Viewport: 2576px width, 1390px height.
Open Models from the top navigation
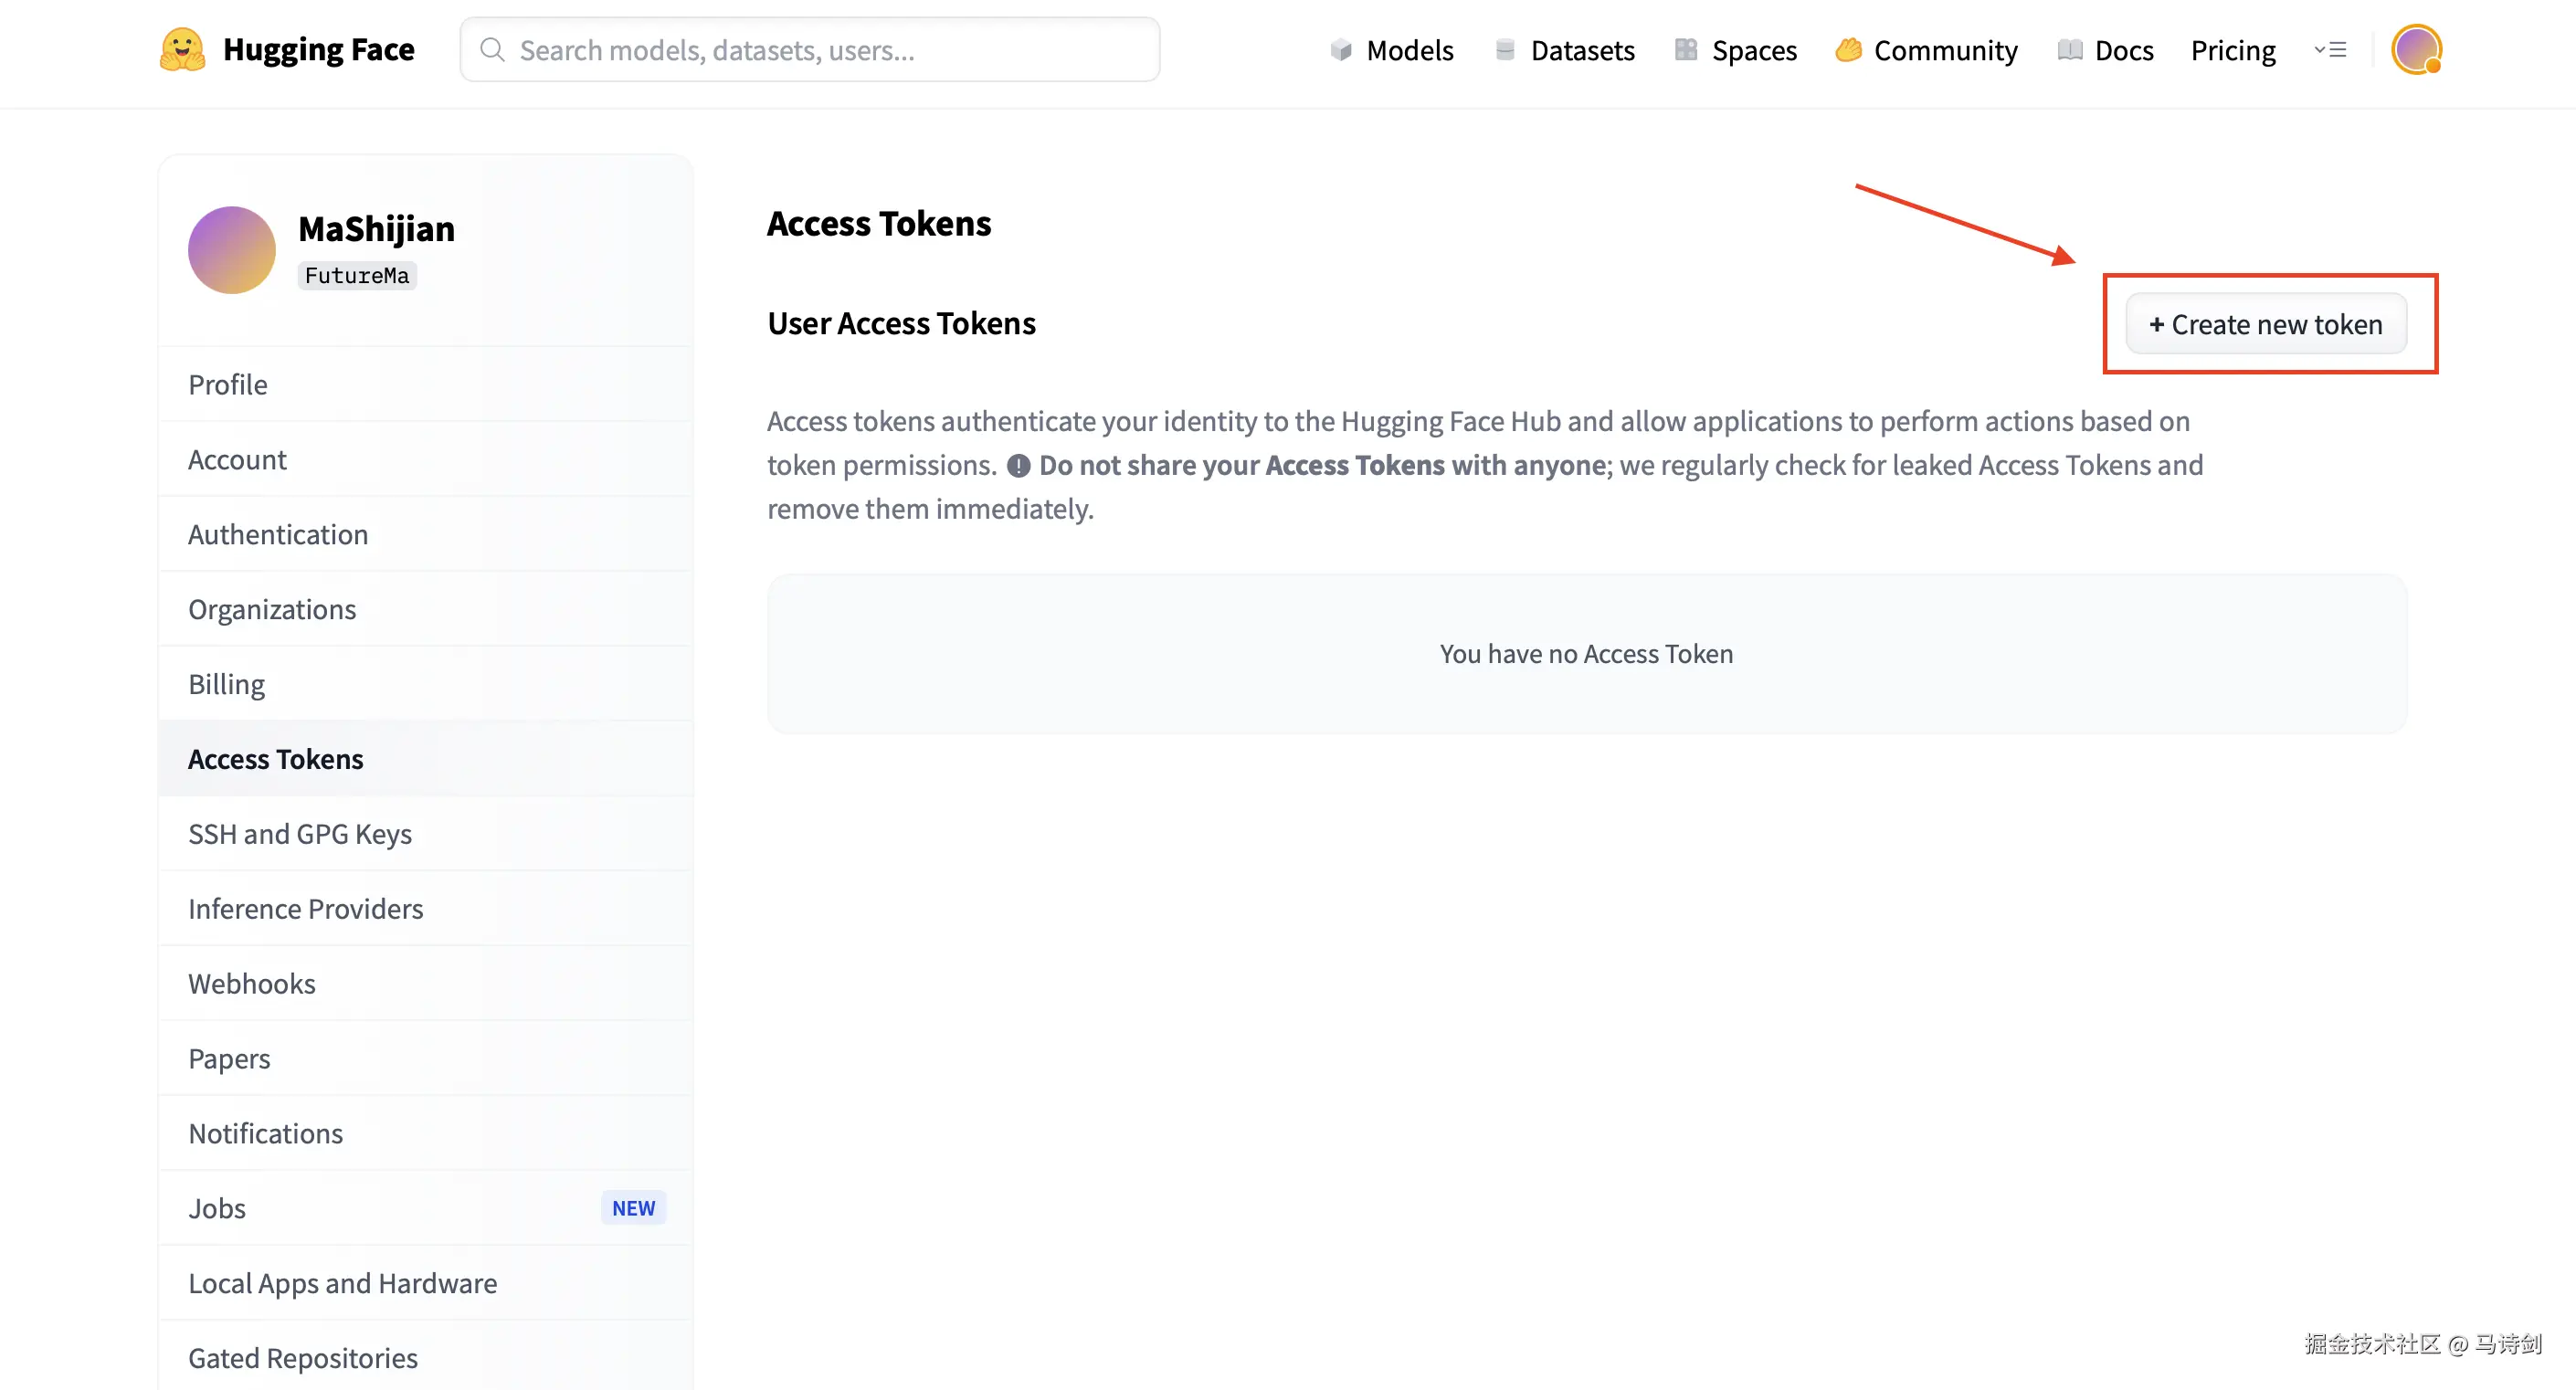coord(1409,50)
